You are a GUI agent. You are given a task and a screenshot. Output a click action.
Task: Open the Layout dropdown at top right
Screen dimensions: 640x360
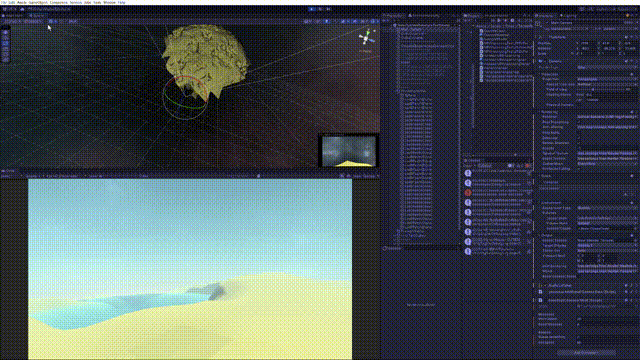click(x=627, y=9)
